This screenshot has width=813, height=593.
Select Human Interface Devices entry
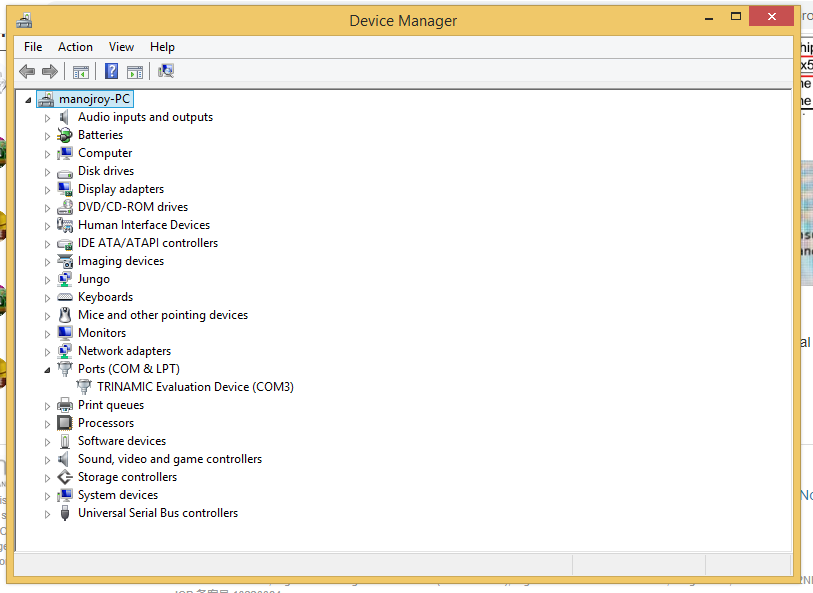point(144,225)
